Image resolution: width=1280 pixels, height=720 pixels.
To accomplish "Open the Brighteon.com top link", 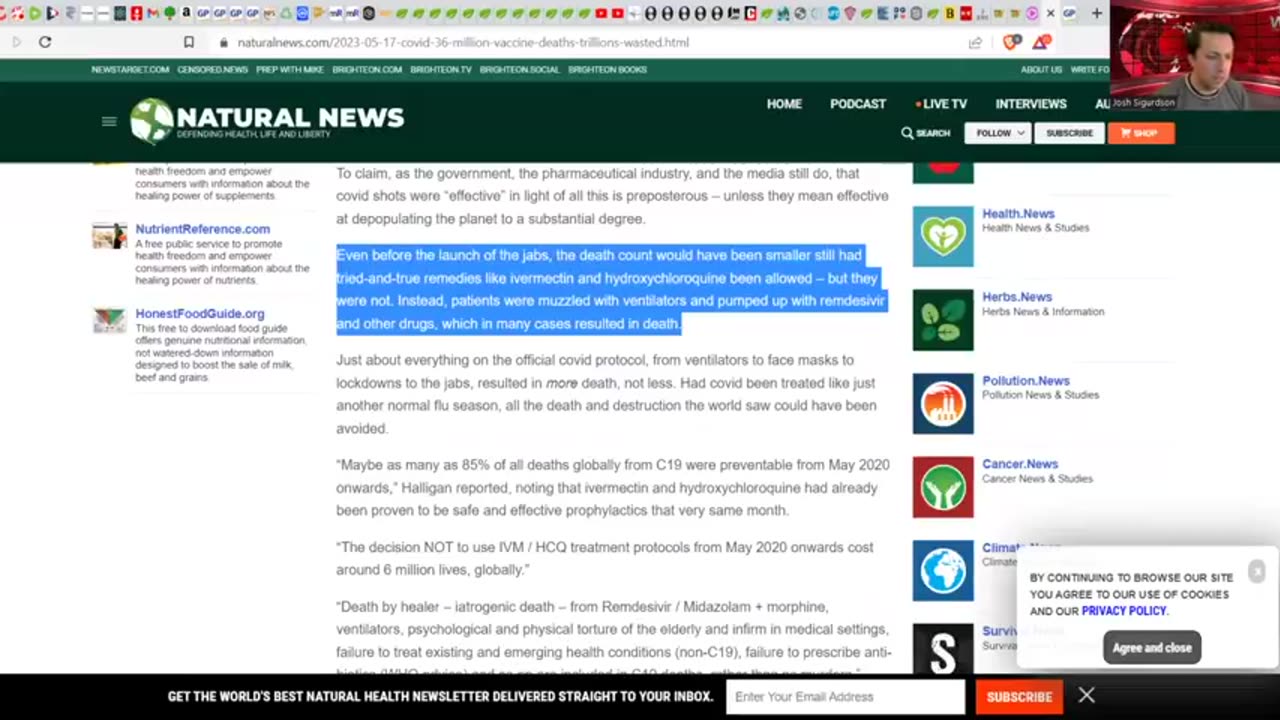I will (x=367, y=70).
